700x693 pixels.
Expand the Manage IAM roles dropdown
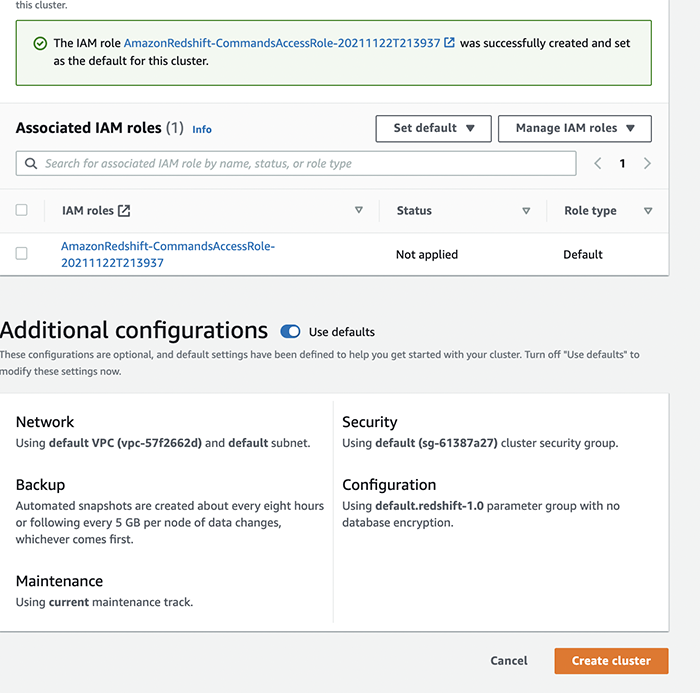pos(574,128)
